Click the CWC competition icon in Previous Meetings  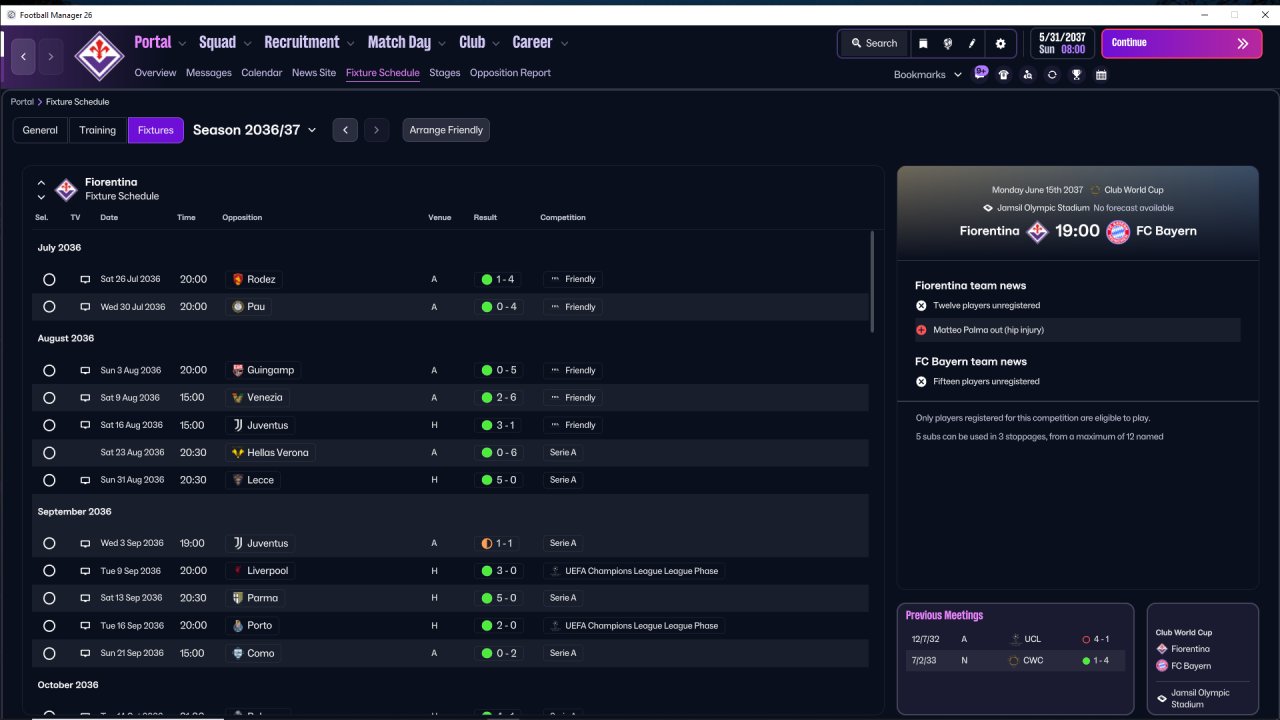(1014, 661)
